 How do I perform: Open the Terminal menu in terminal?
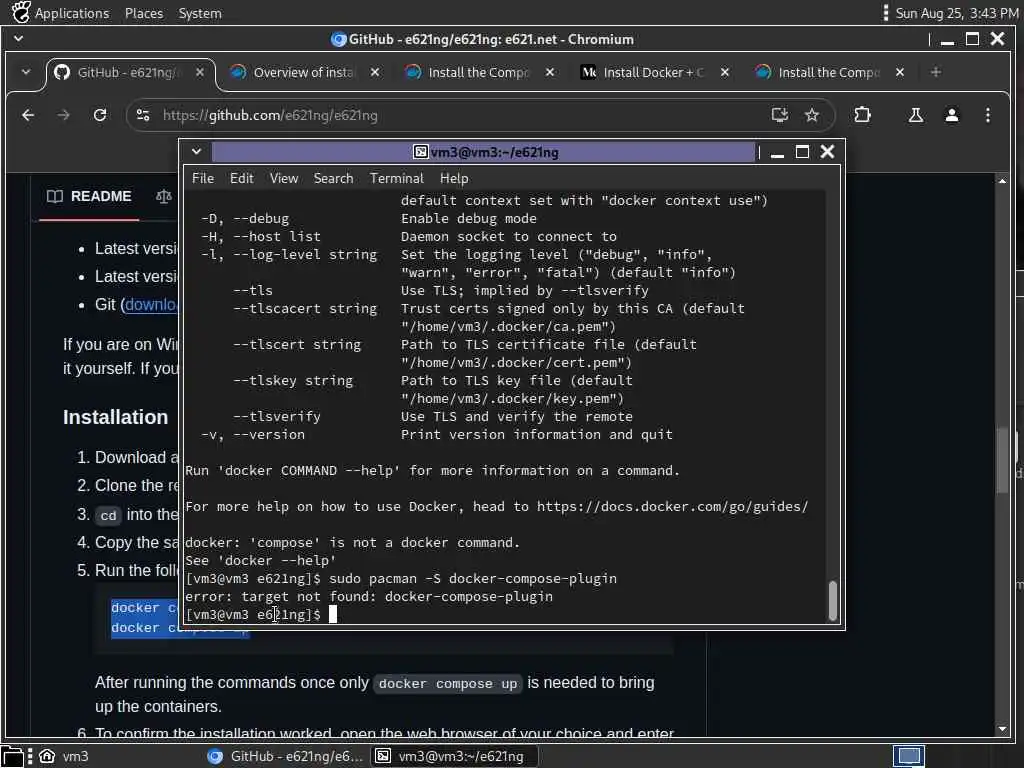396,178
